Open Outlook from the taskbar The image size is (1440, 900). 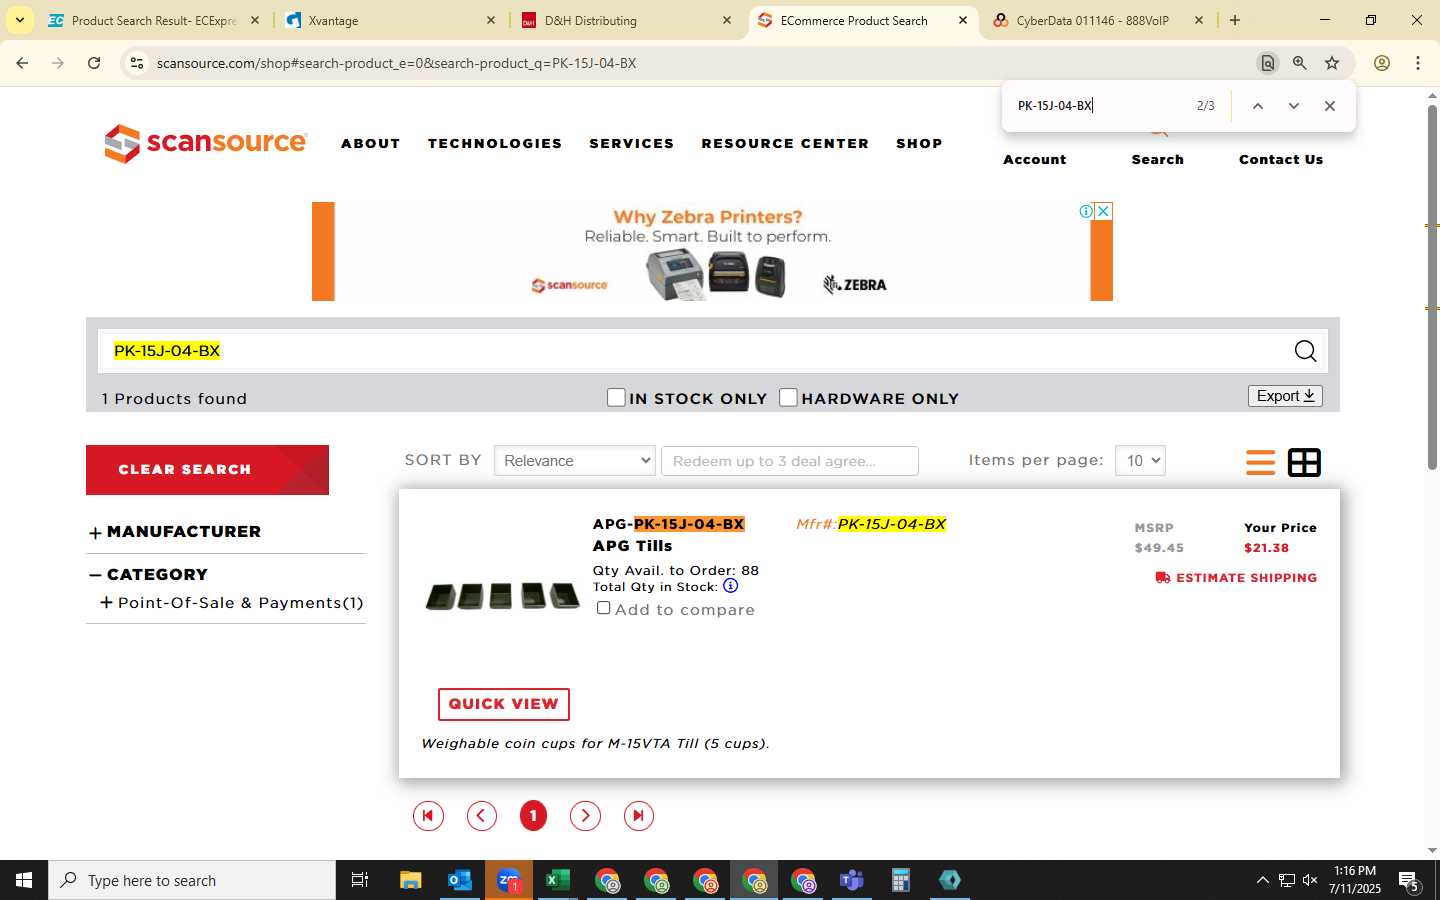[459, 880]
